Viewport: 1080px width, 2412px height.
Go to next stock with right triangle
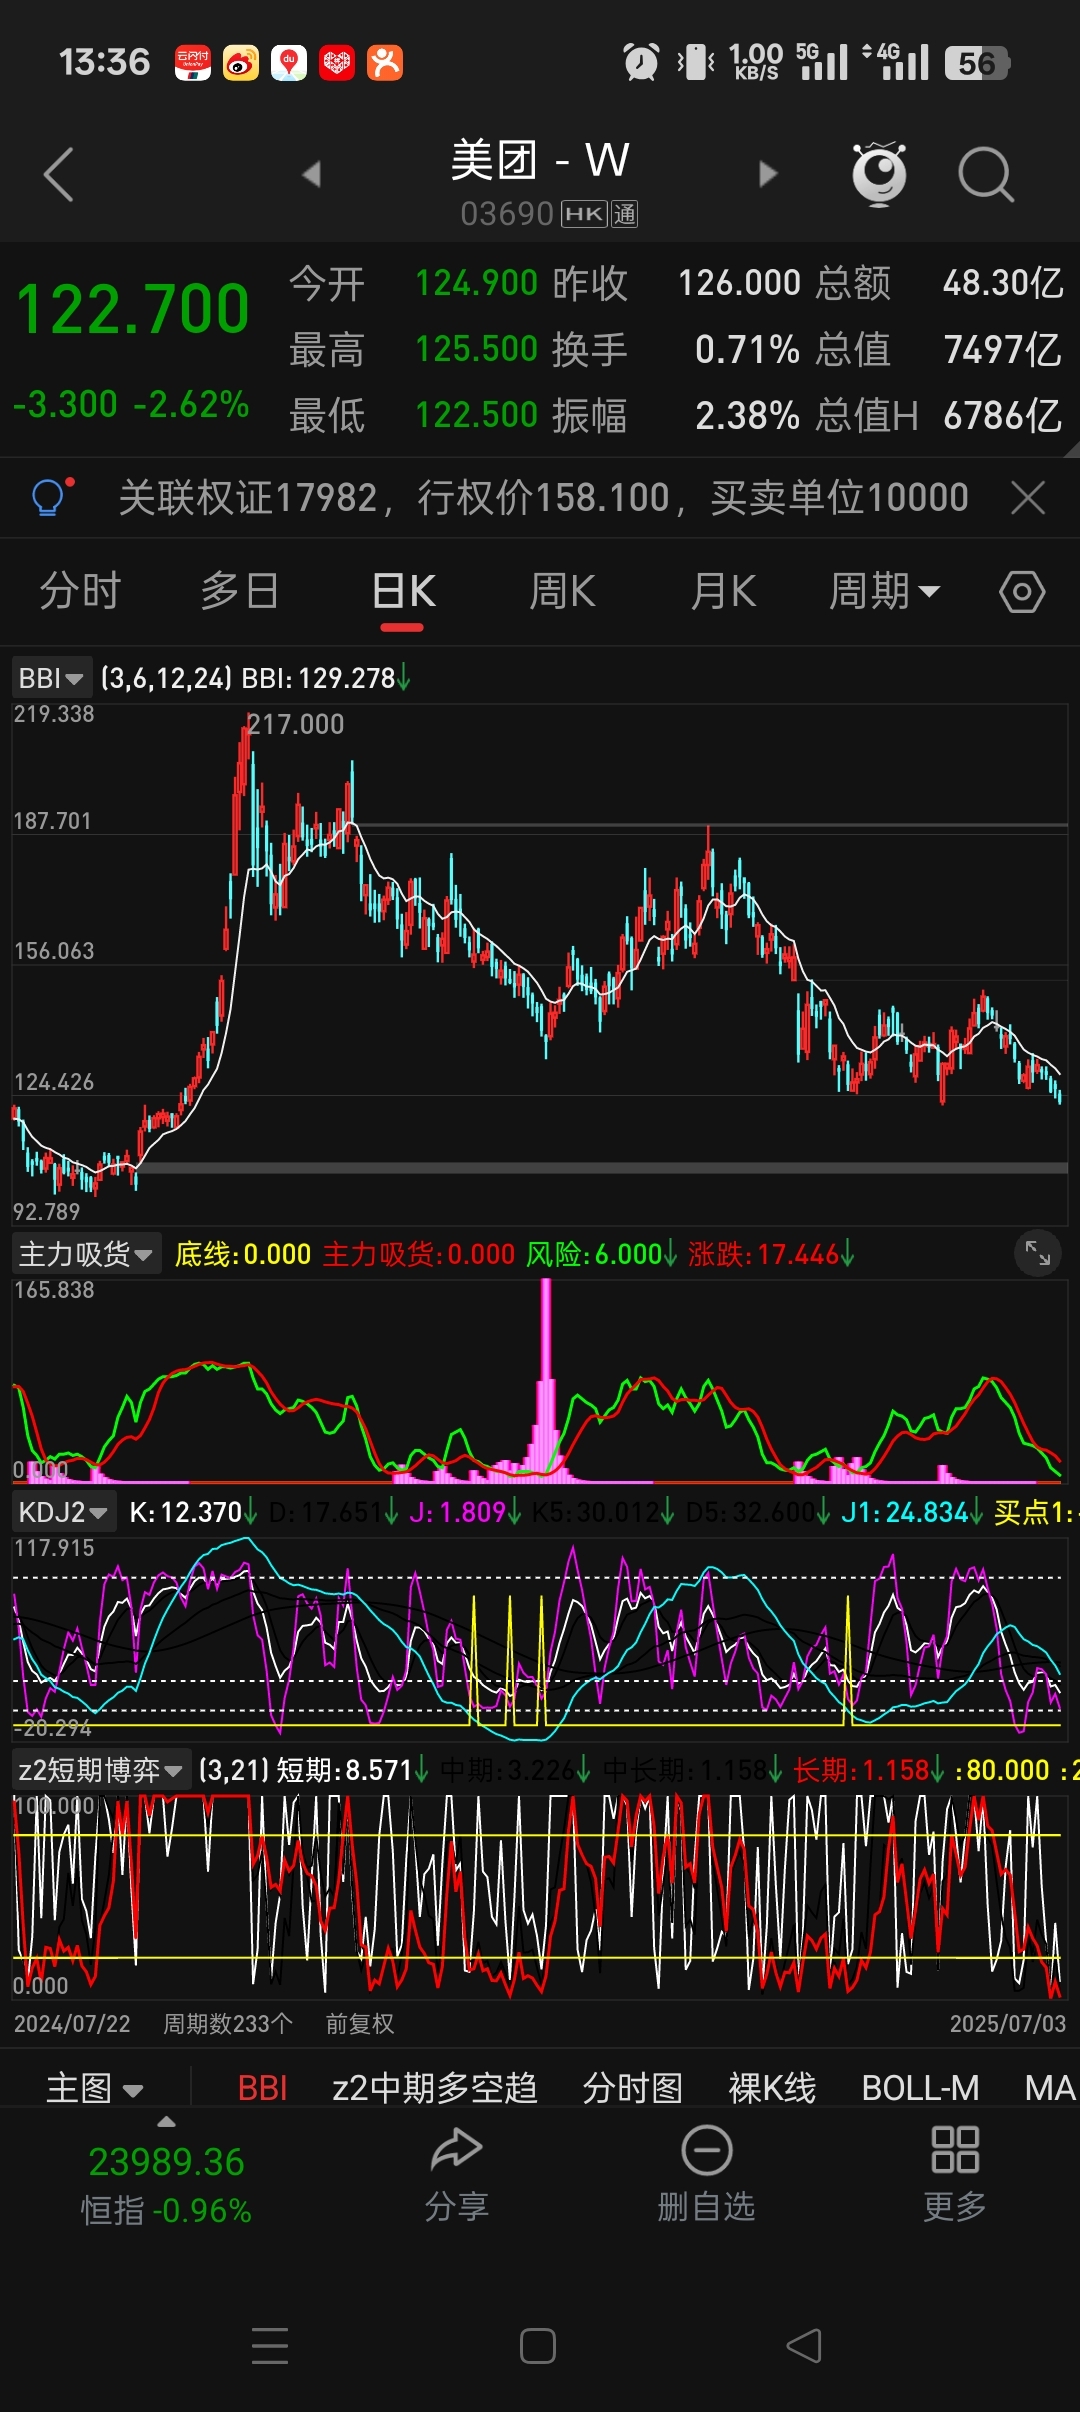[x=767, y=174]
